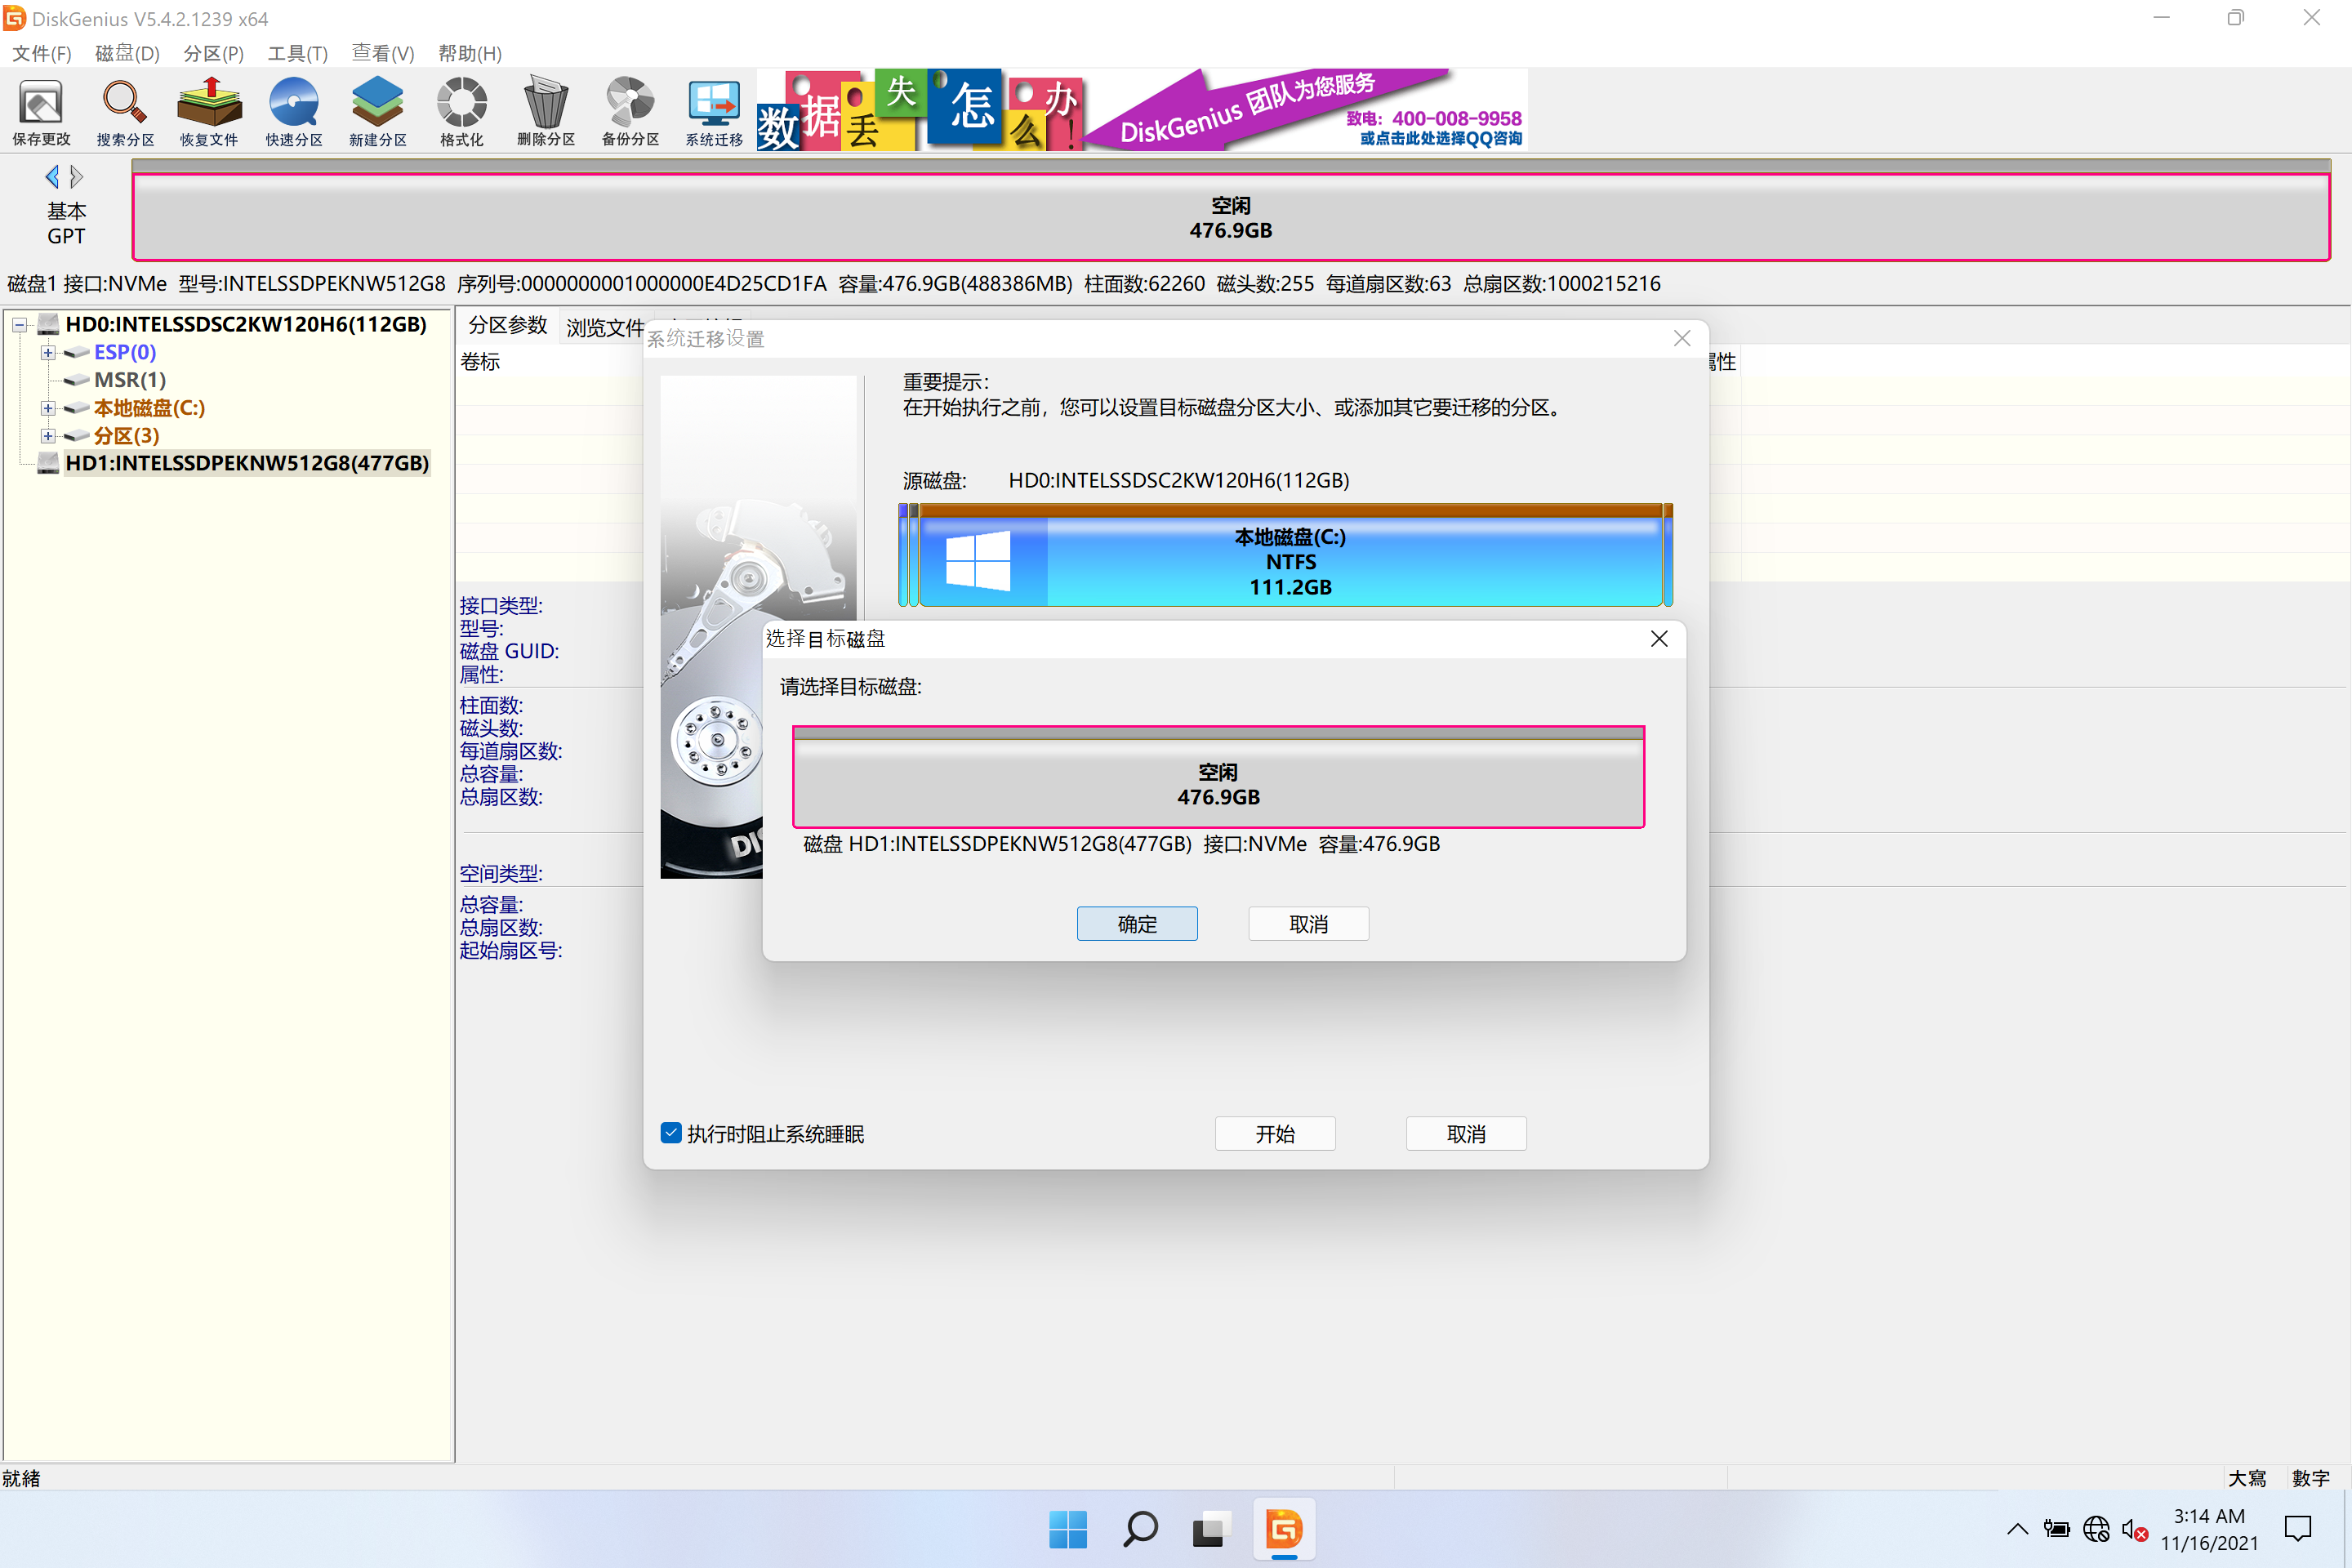
Task: Switch to the 浏览文件 tab
Action: point(605,327)
